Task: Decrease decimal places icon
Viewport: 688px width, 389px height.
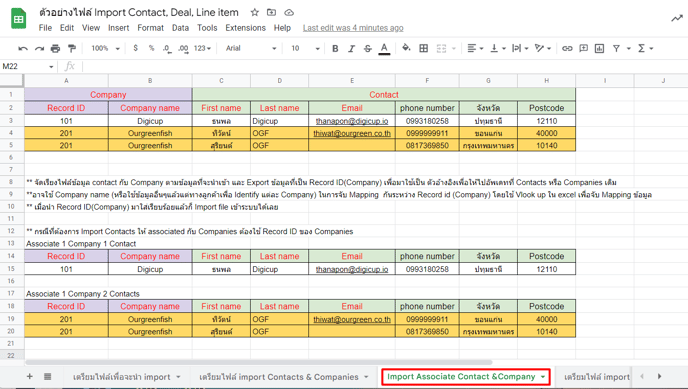Action: pyautogui.click(x=167, y=48)
